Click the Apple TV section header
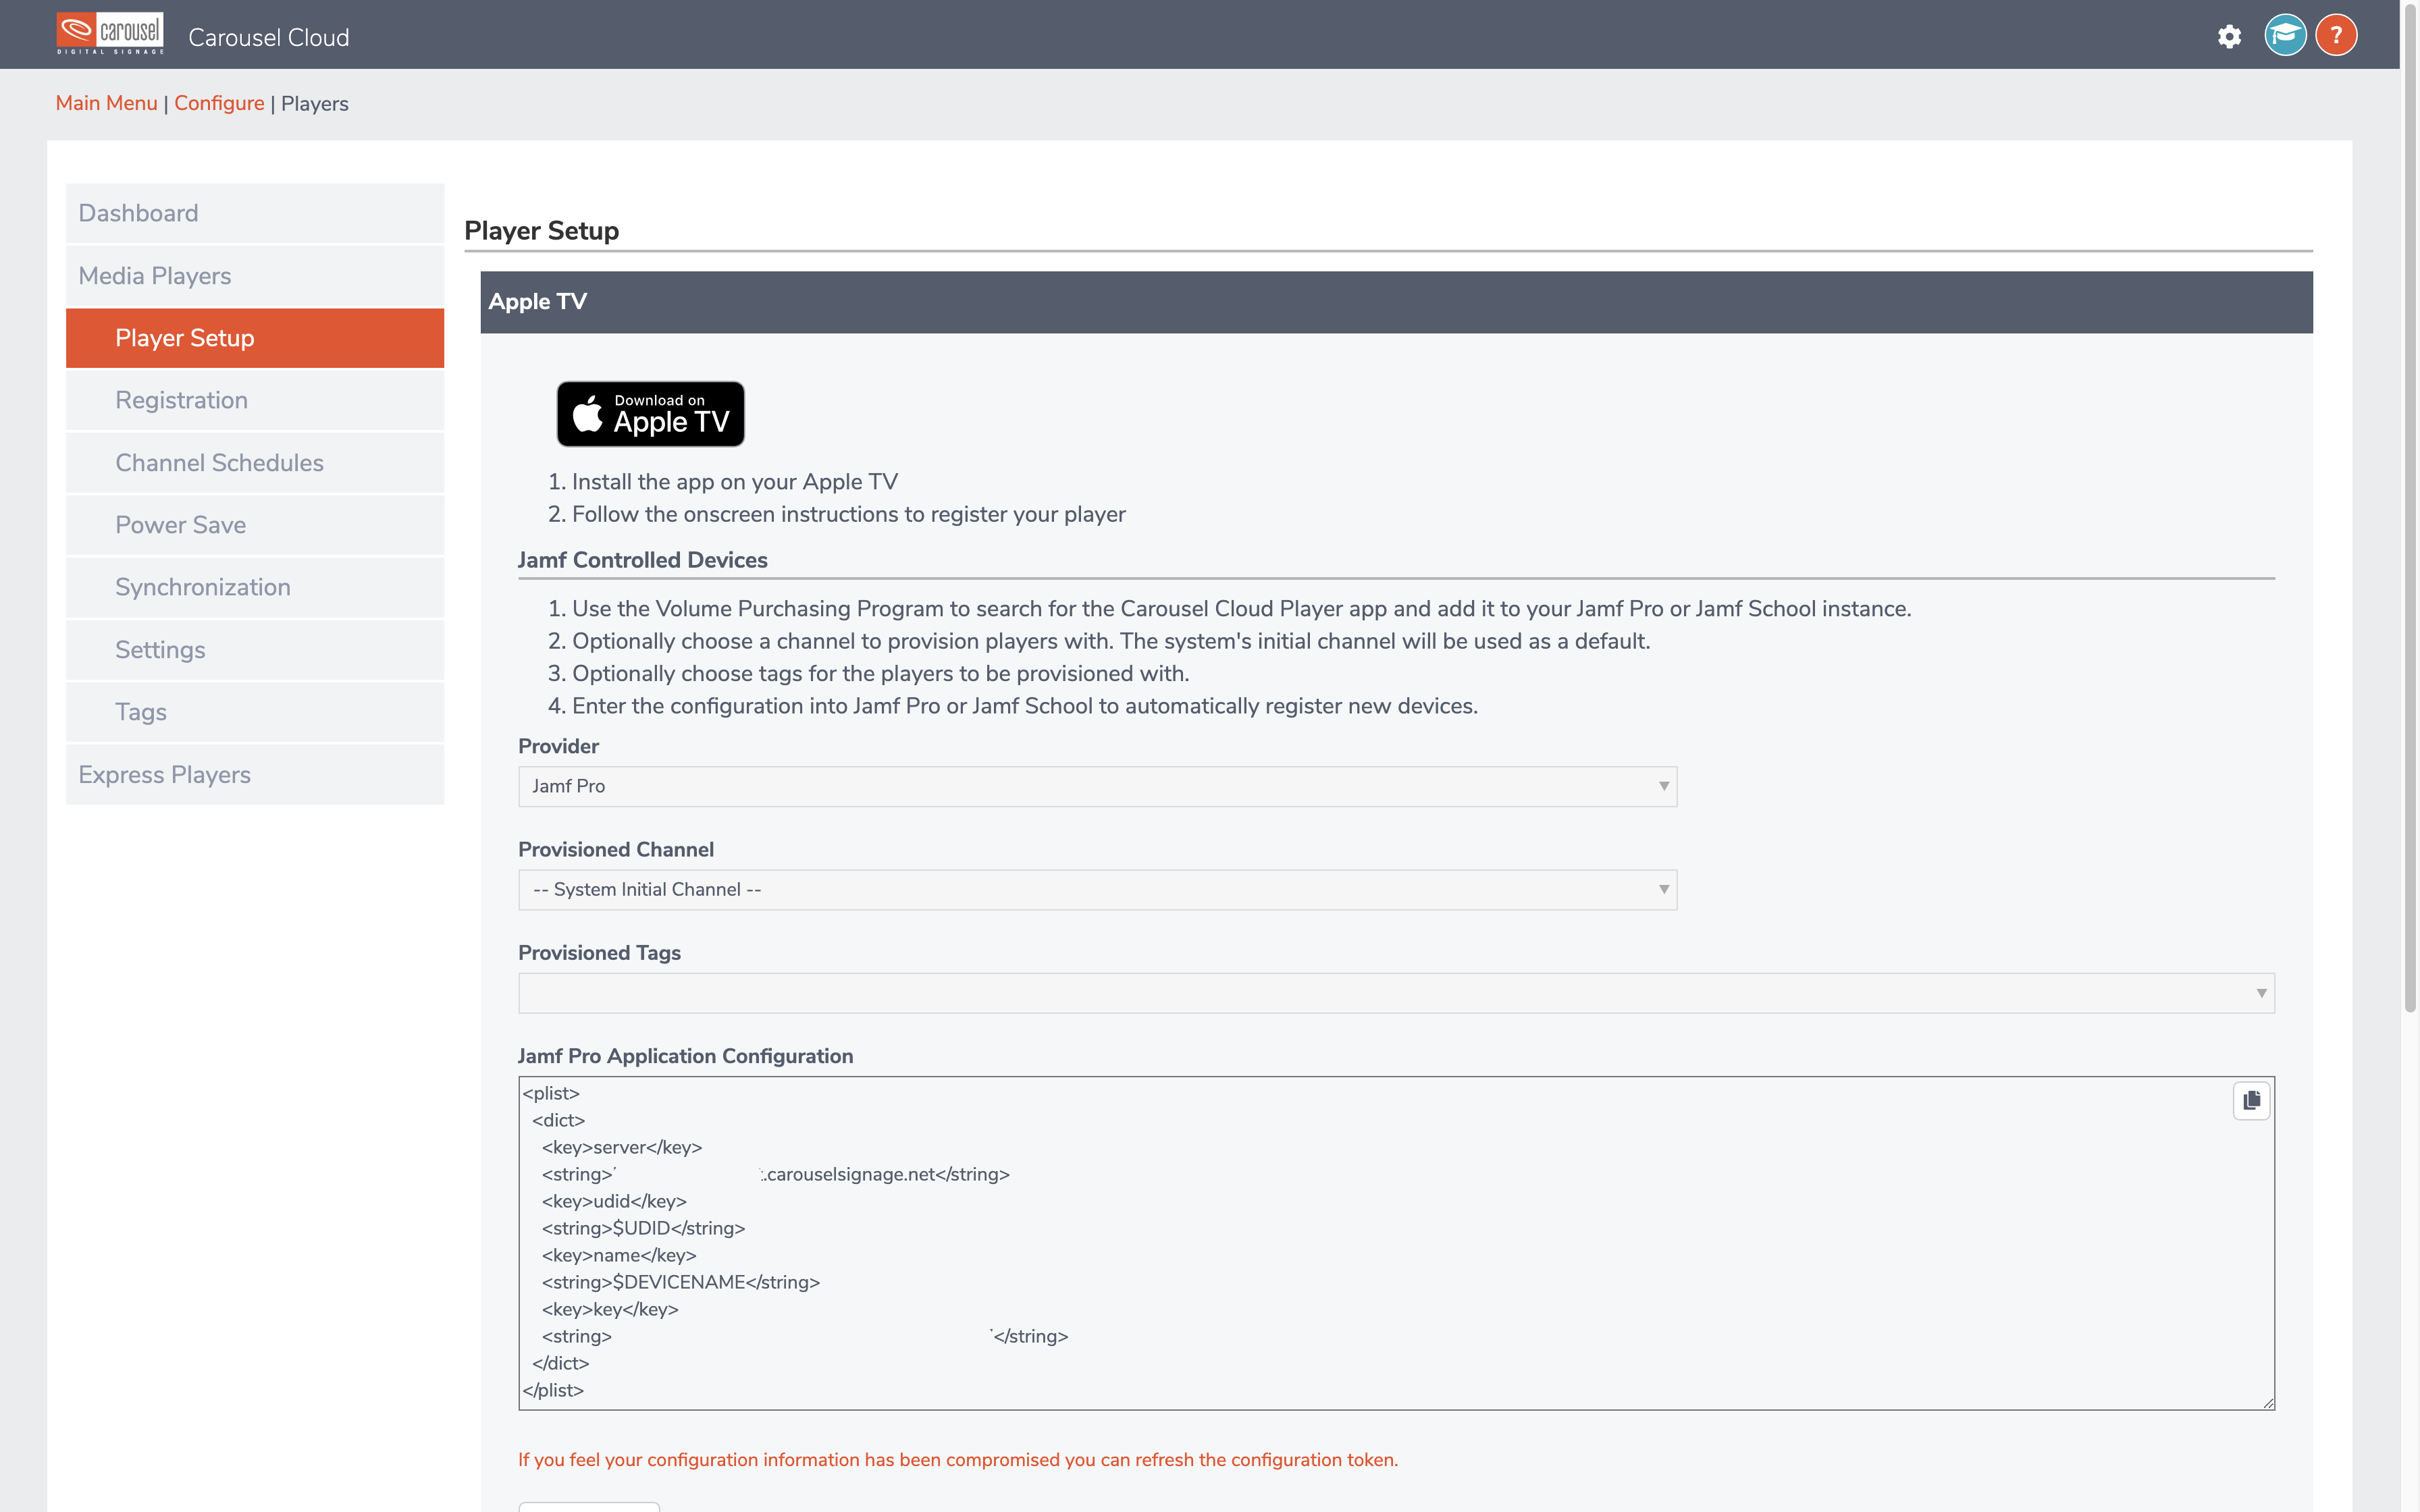The image size is (2420, 1512). click(1396, 302)
